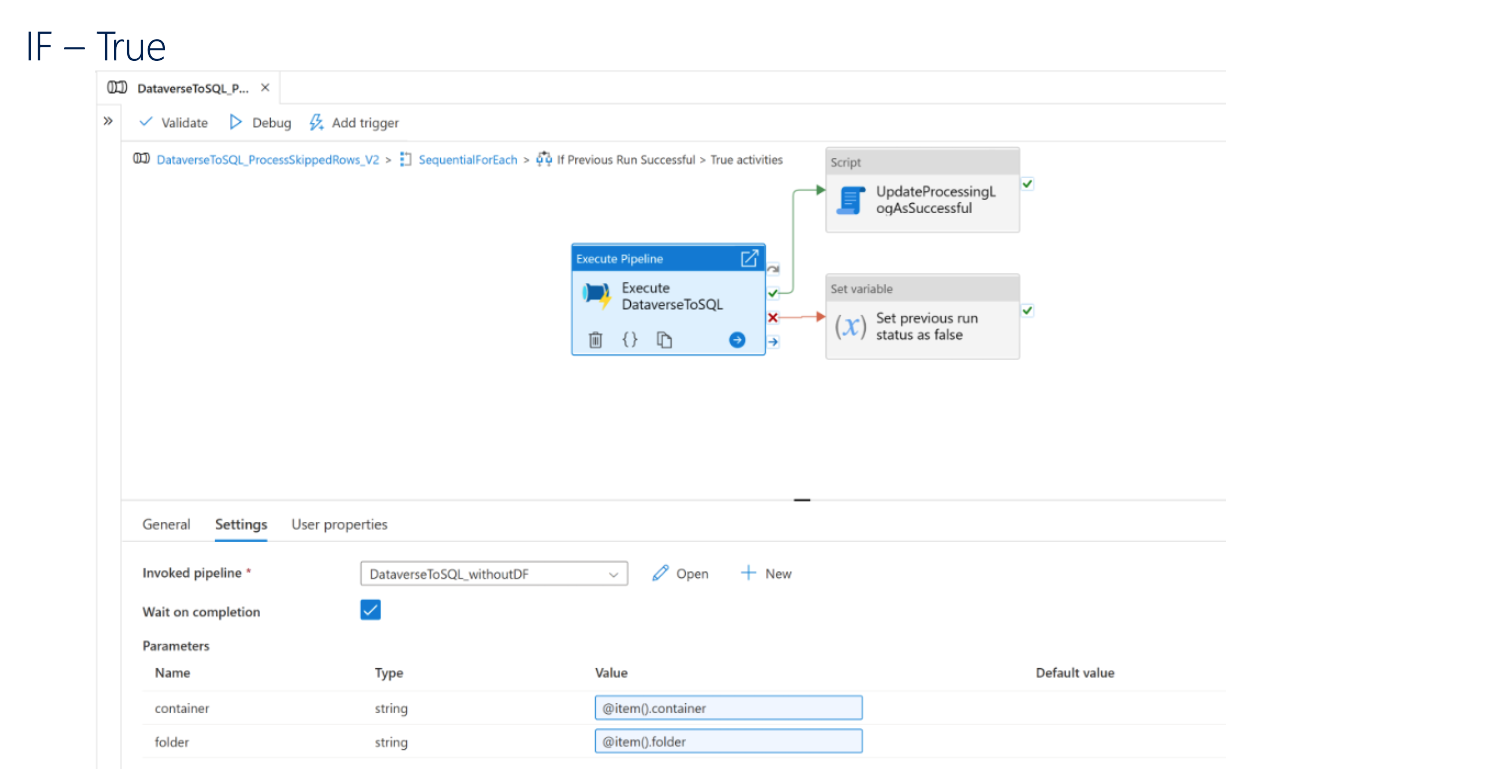This screenshot has width=1502, height=769.
Task: Open invoked pipeline from Execute Pipeline header icon
Action: (749, 259)
